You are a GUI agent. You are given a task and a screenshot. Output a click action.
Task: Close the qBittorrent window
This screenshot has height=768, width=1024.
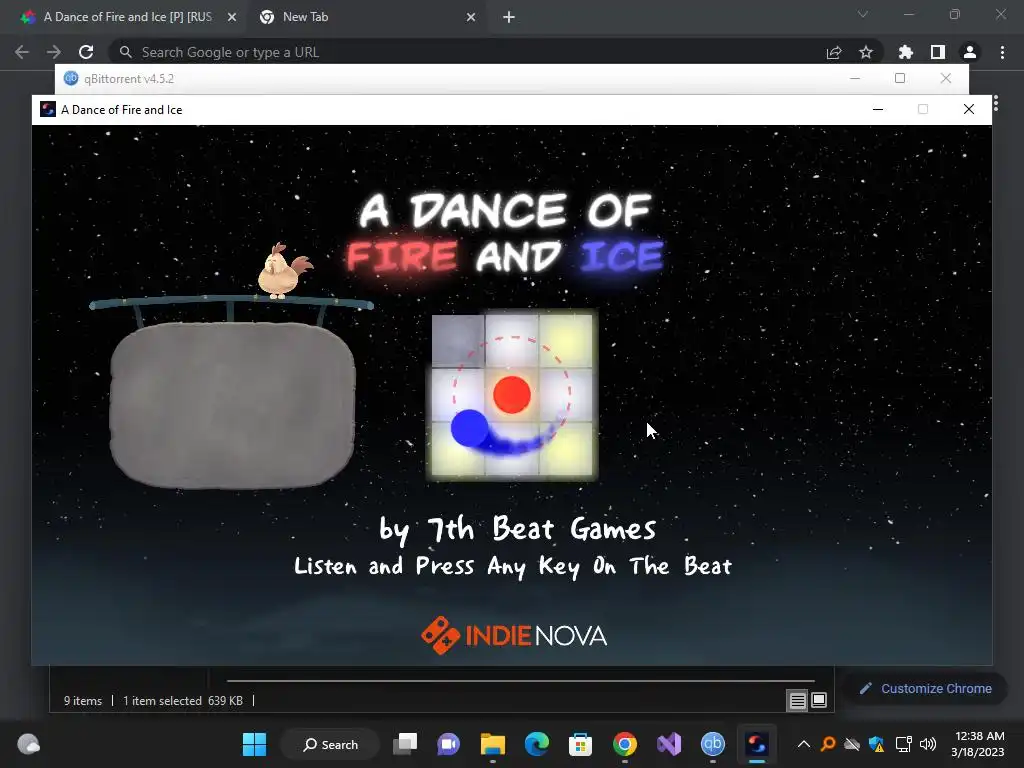pyautogui.click(x=946, y=78)
